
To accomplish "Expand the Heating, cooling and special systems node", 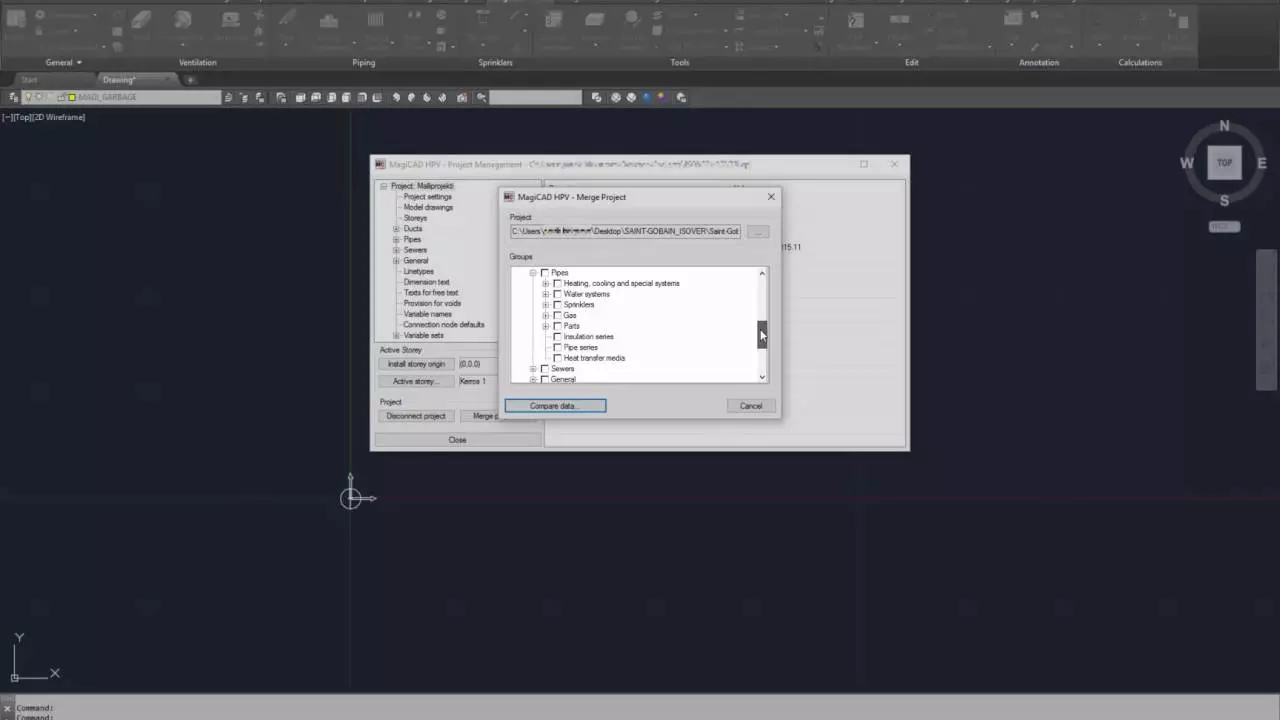I will [x=545, y=283].
